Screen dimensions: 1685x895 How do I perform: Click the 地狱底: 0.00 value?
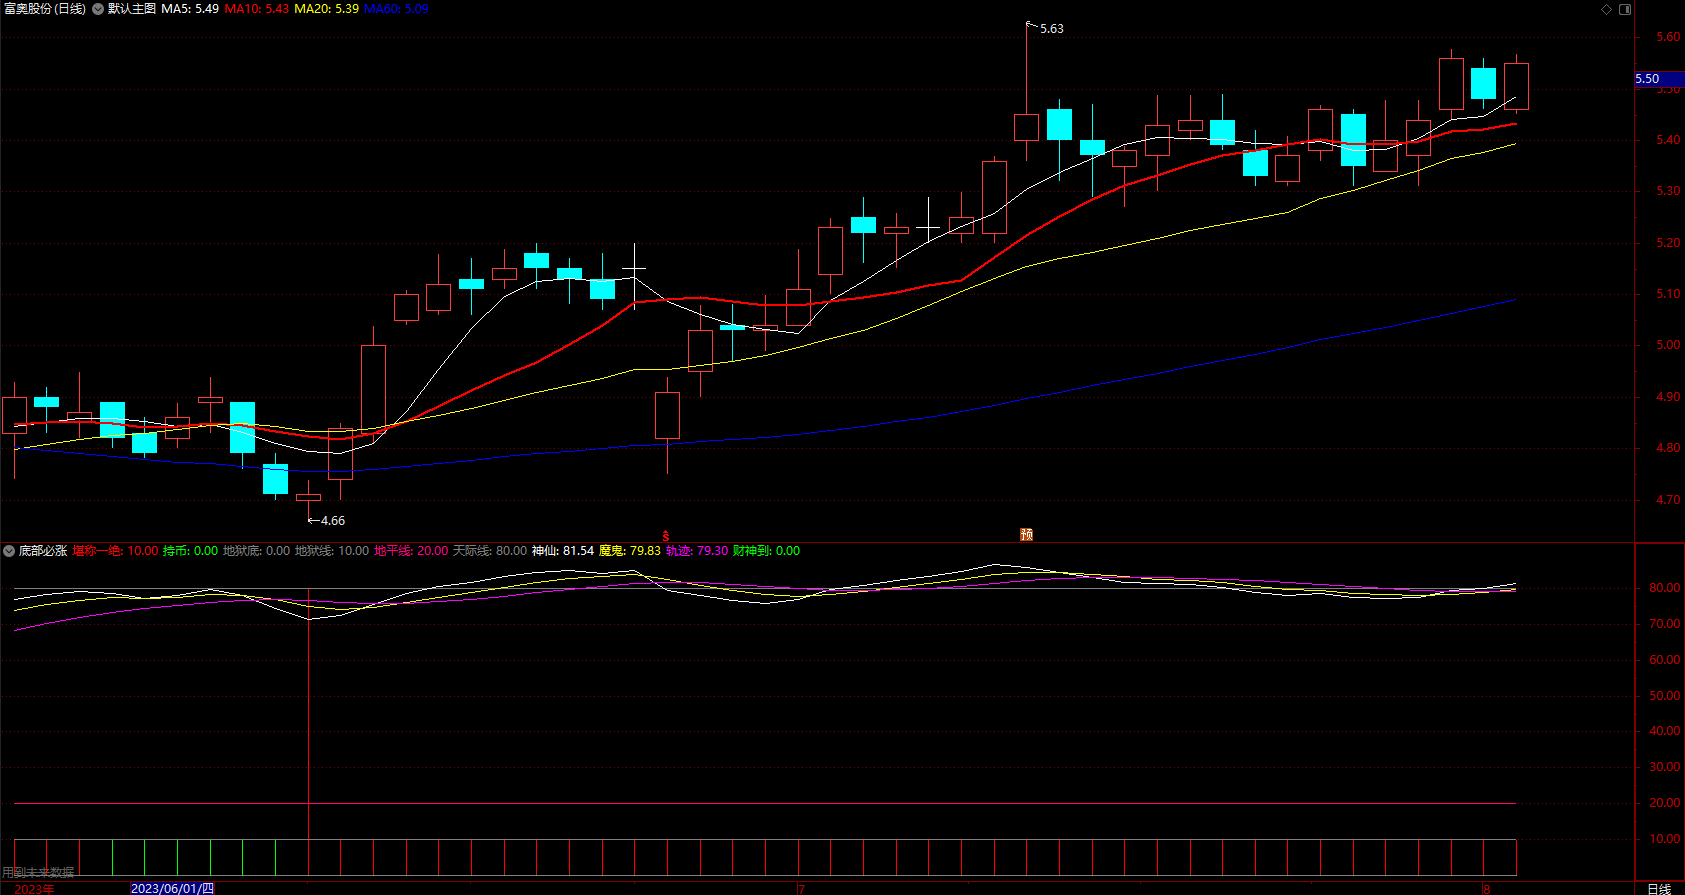(256, 551)
